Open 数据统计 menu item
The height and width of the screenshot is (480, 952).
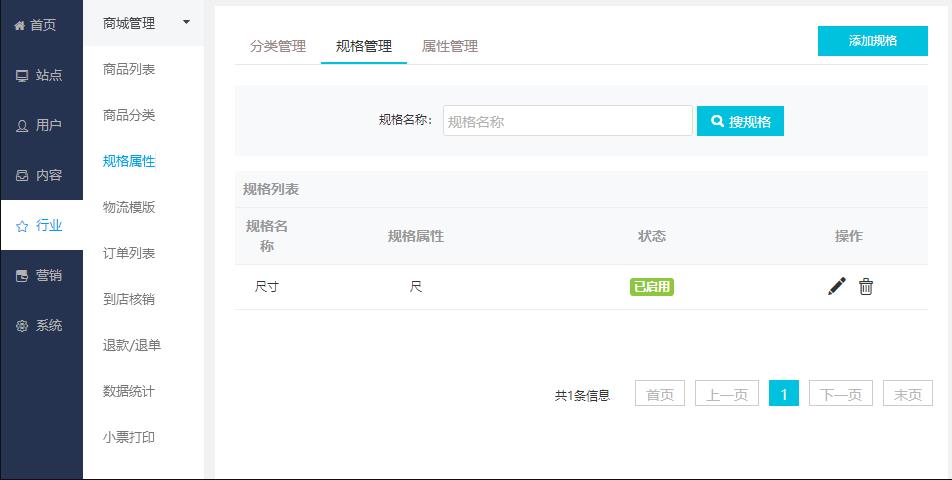(129, 391)
